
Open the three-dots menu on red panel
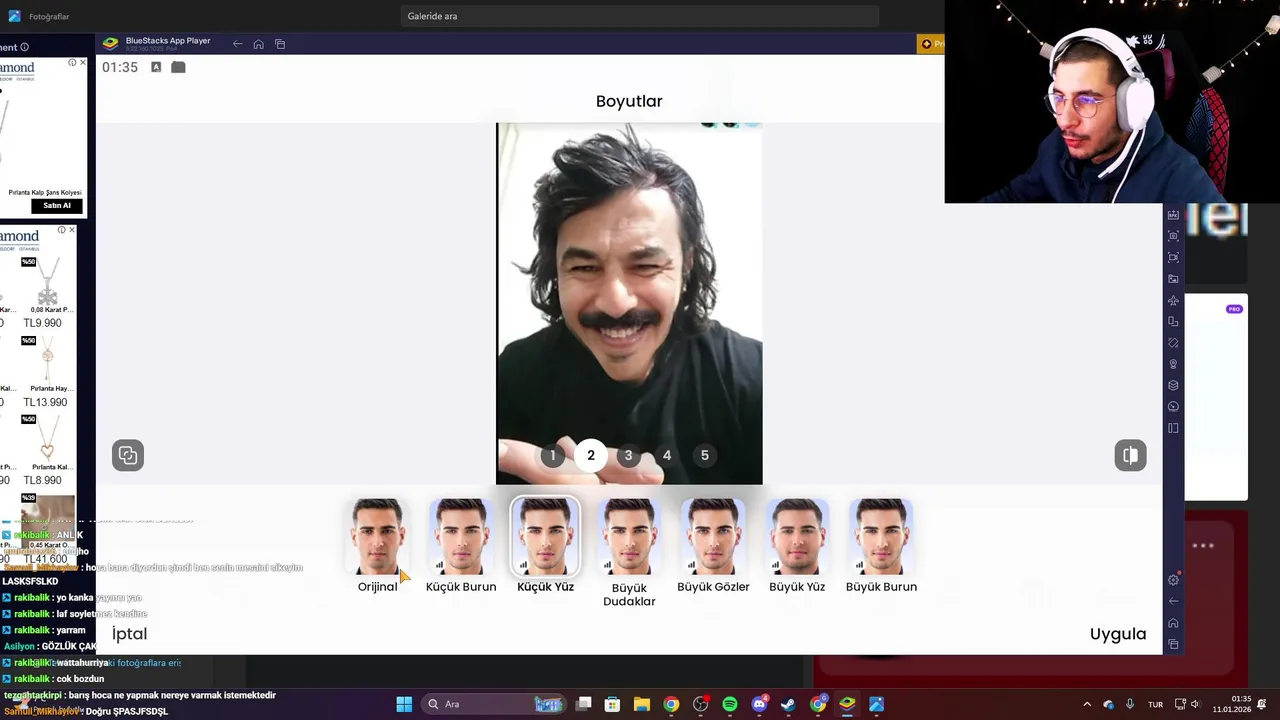coord(1203,546)
